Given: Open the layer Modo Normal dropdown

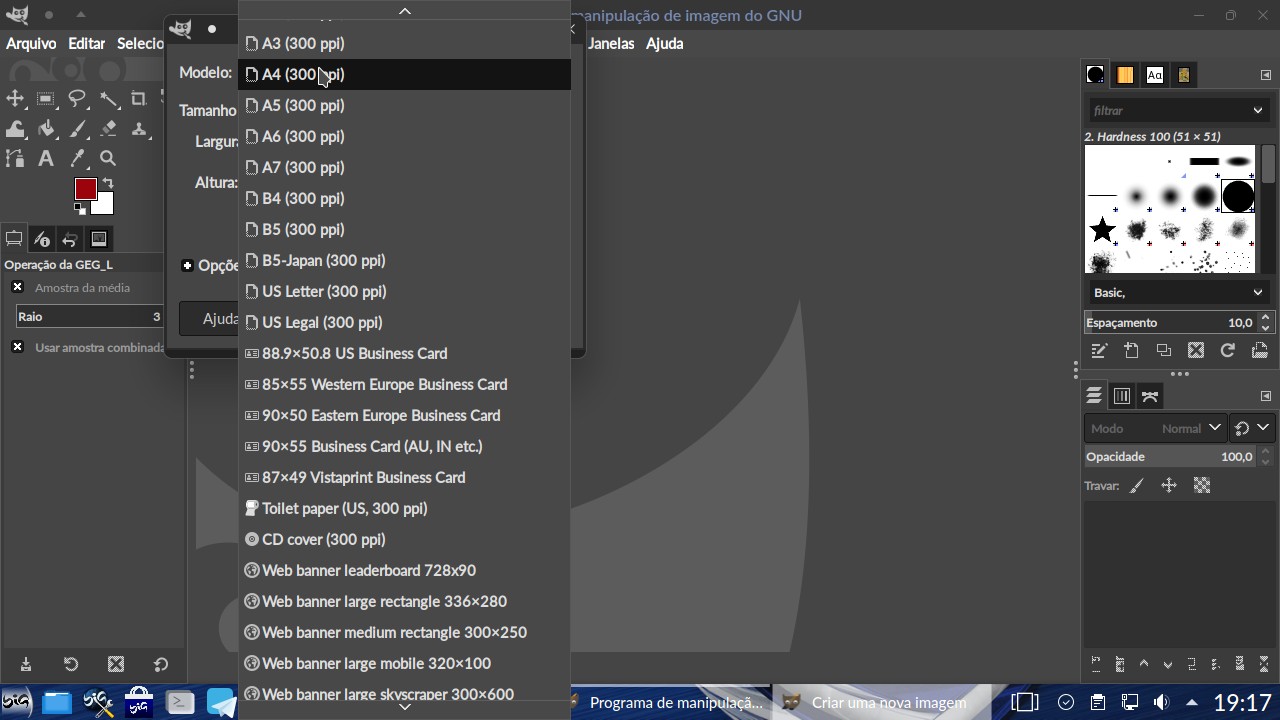Looking at the screenshot, I should (x=1155, y=428).
